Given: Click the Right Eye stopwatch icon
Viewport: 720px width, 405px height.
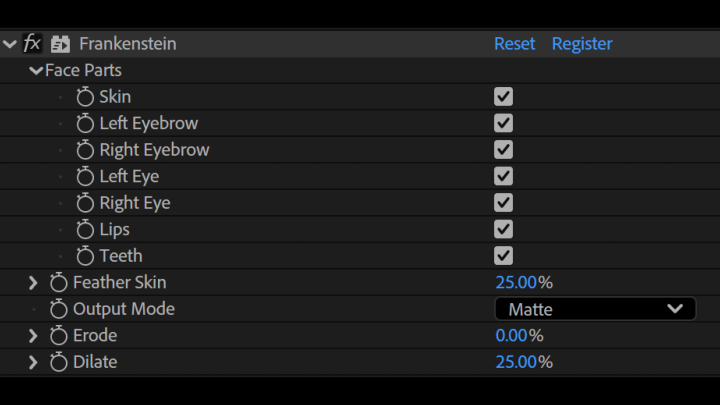Looking at the screenshot, I should click(x=85, y=203).
